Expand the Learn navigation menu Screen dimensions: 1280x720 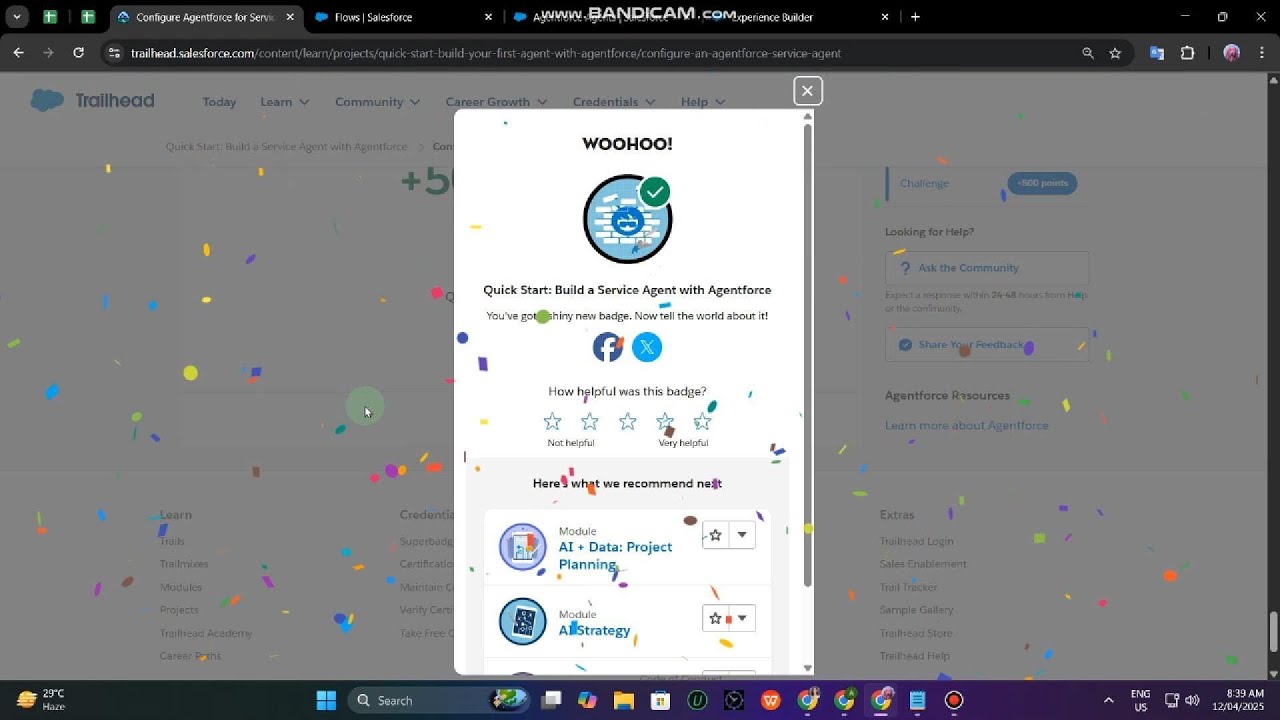[285, 102]
